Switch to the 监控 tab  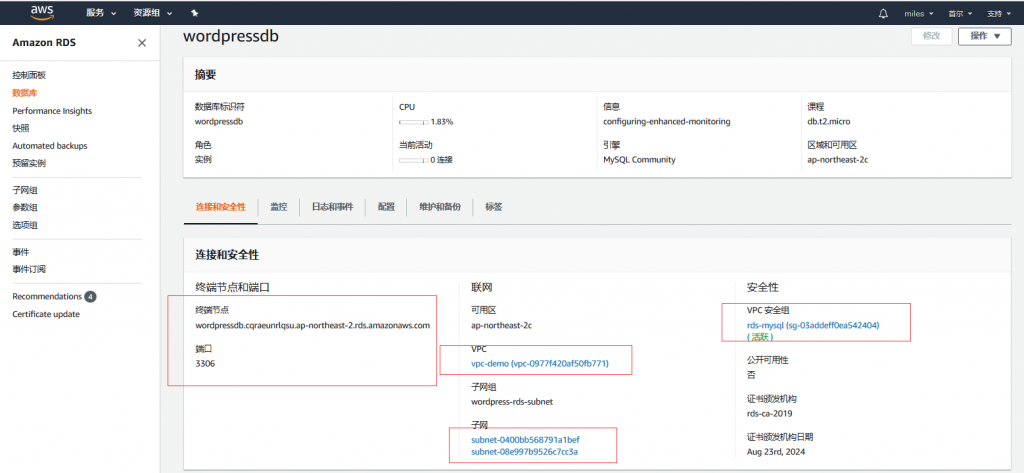(x=279, y=206)
